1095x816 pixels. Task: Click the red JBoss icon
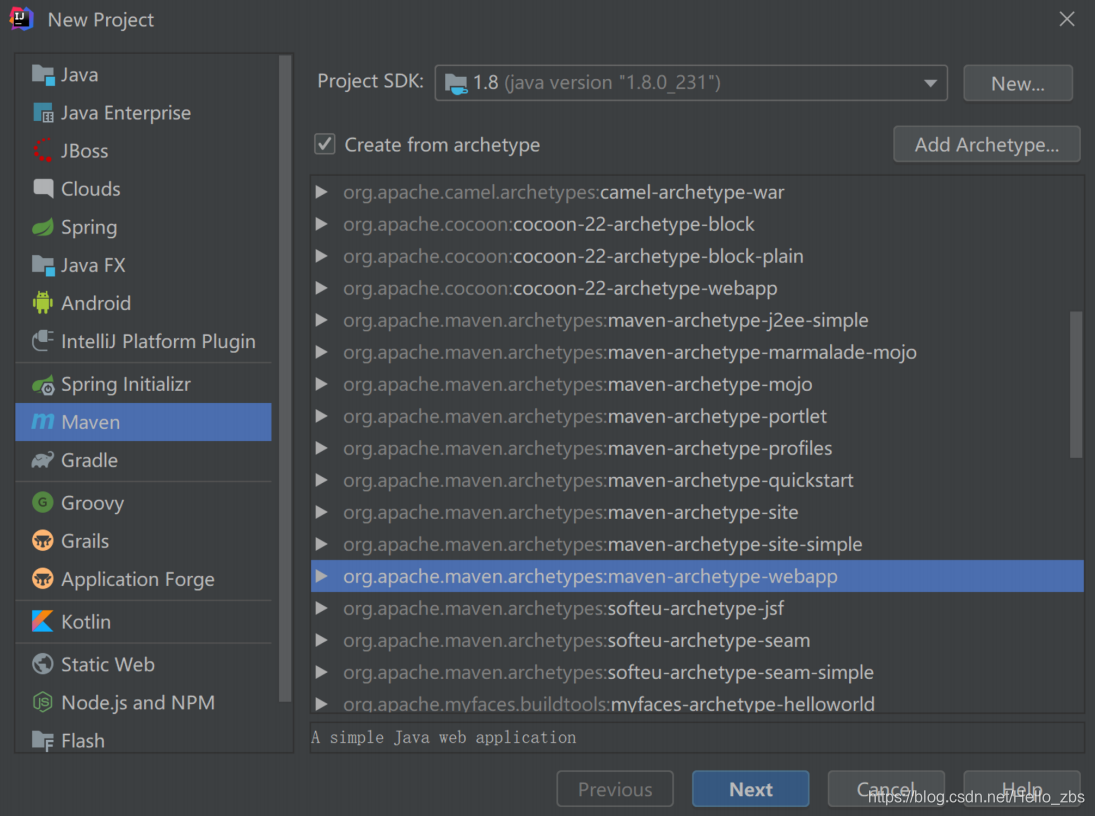click(43, 150)
